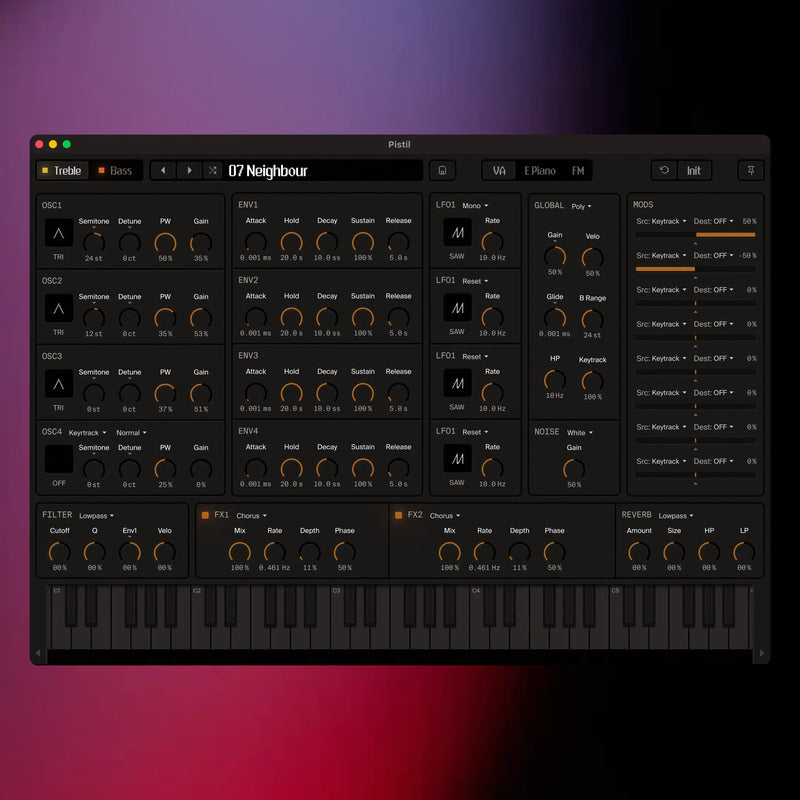Open the FX2 Chorus dropdown
800x800 pixels.
[x=444, y=516]
